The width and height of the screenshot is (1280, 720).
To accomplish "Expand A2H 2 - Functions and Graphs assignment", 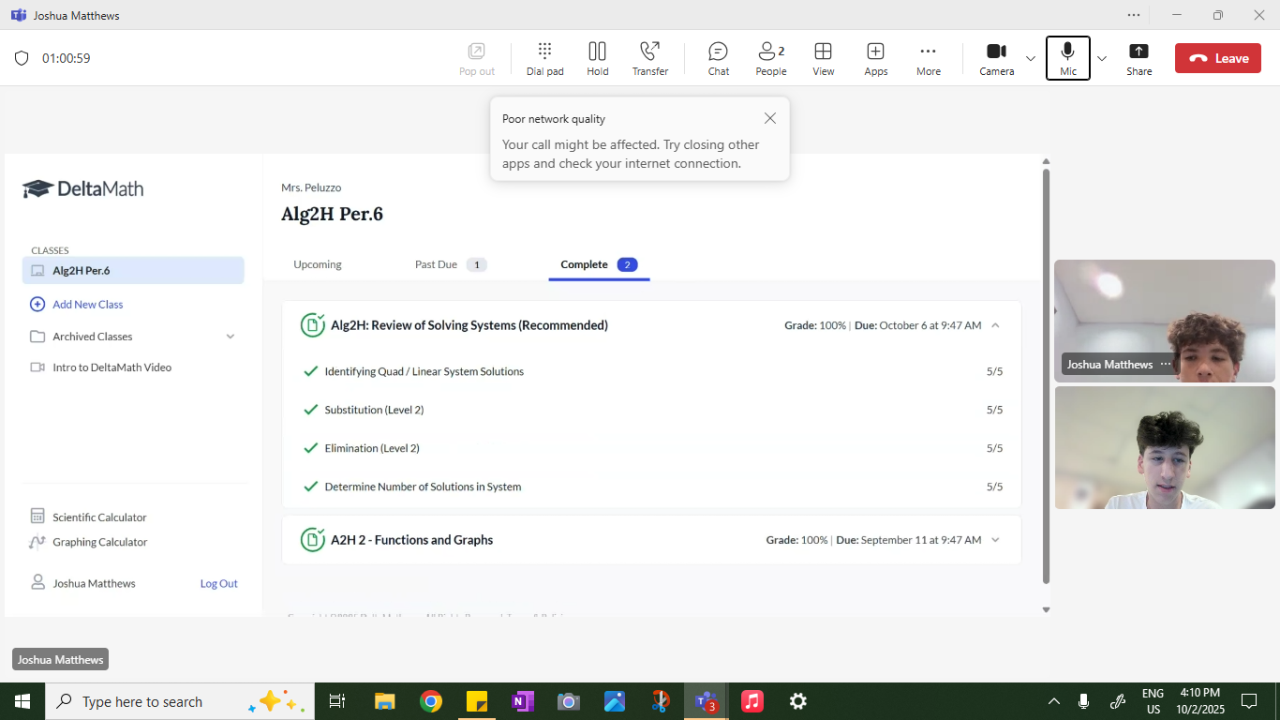I will (x=995, y=540).
